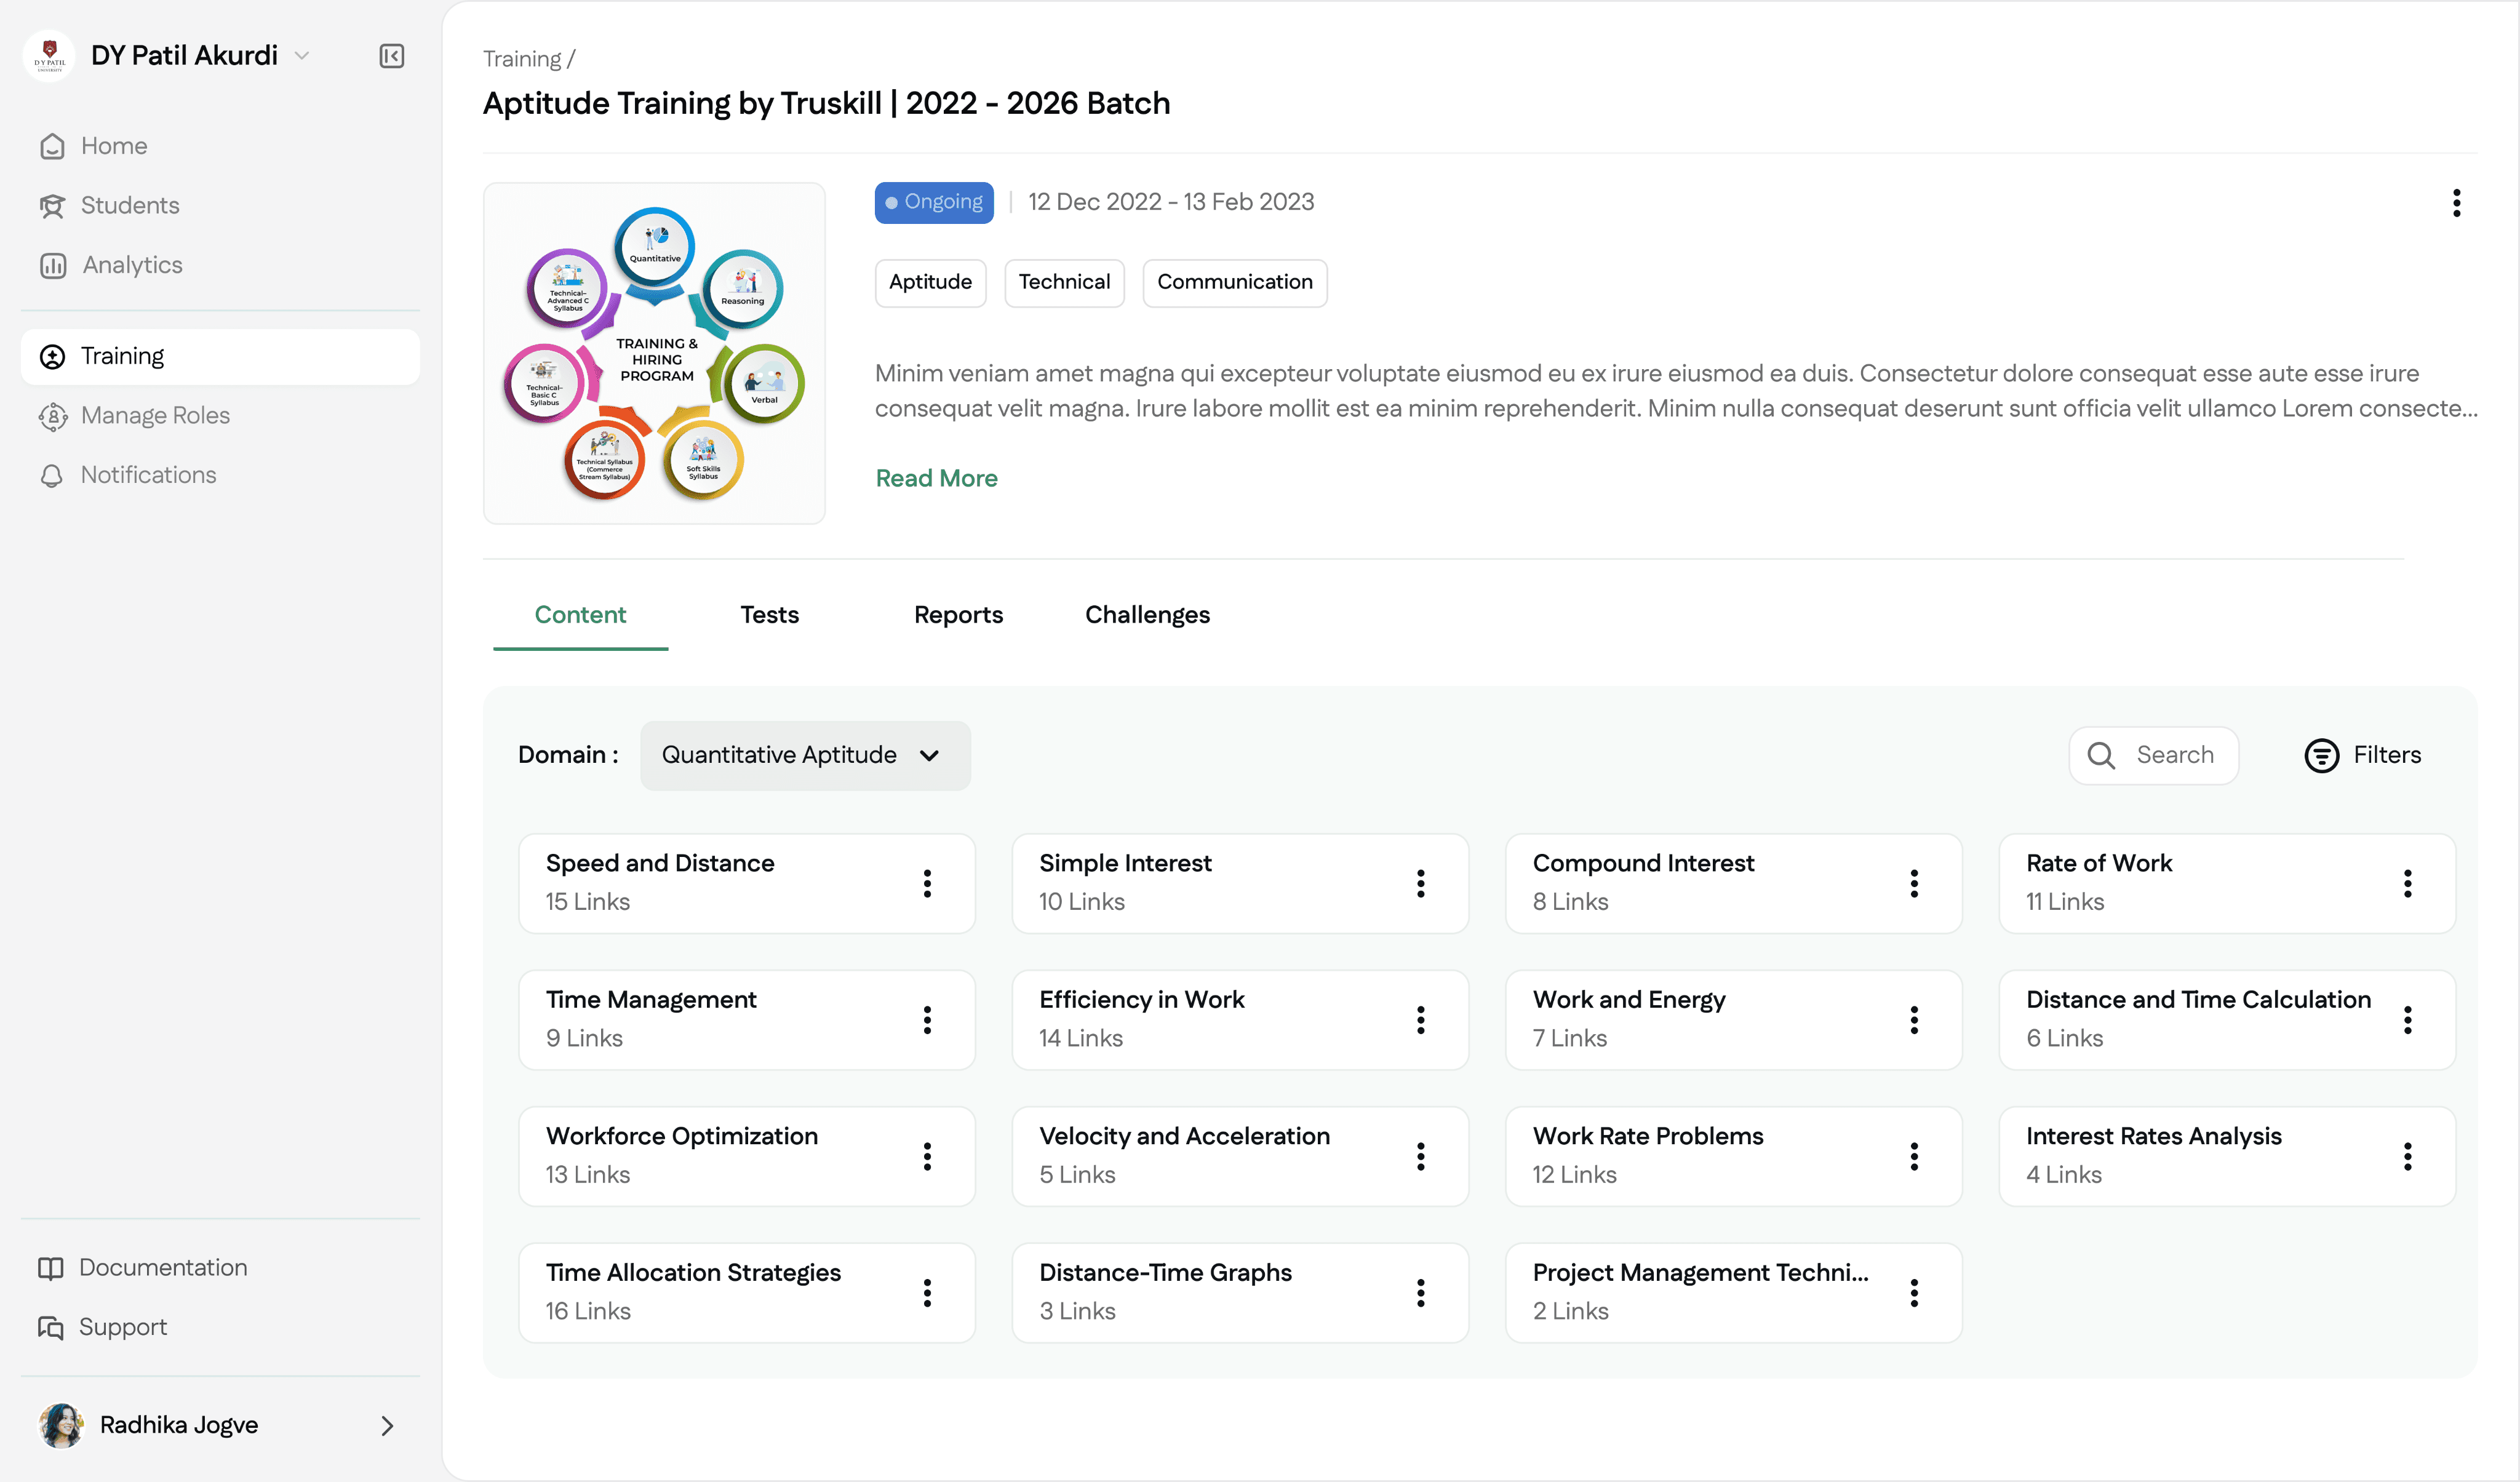The image size is (2520, 1482).
Task: Click the Students graduation cap icon
Action: pyautogui.click(x=53, y=206)
